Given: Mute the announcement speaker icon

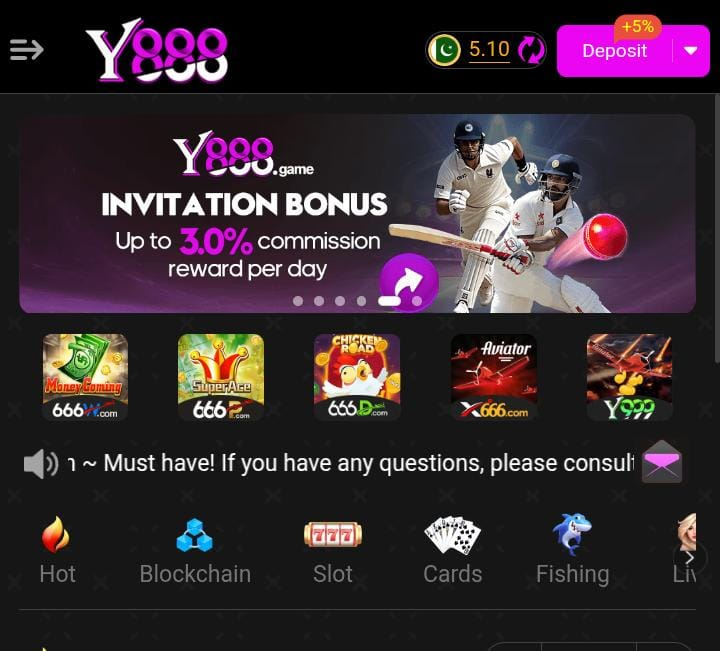Looking at the screenshot, I should 40,464.
